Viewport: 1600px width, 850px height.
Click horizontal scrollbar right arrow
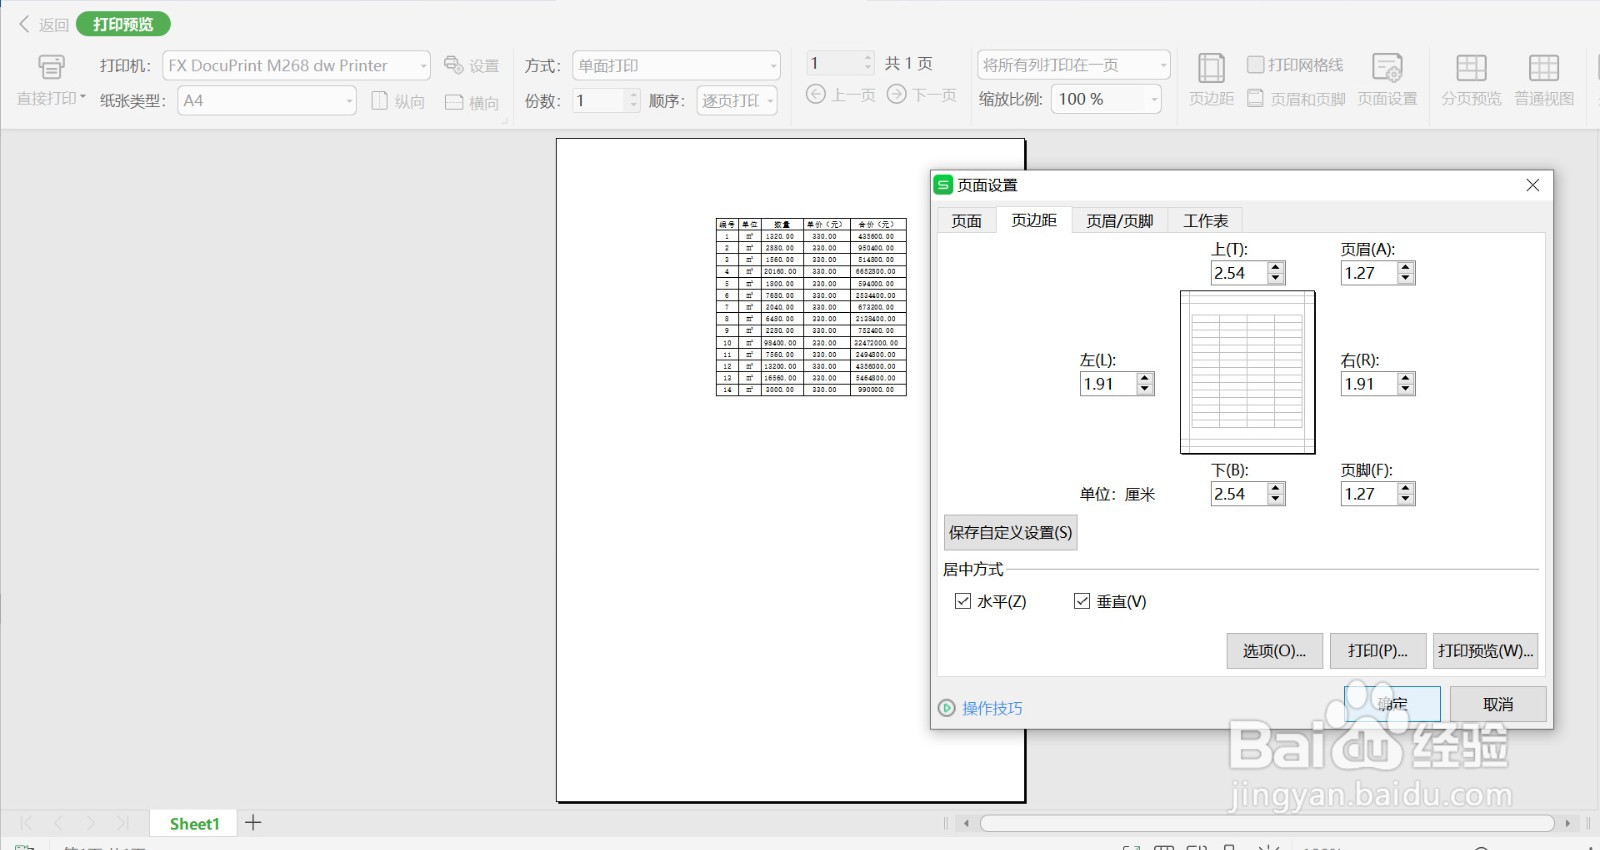point(1568,823)
